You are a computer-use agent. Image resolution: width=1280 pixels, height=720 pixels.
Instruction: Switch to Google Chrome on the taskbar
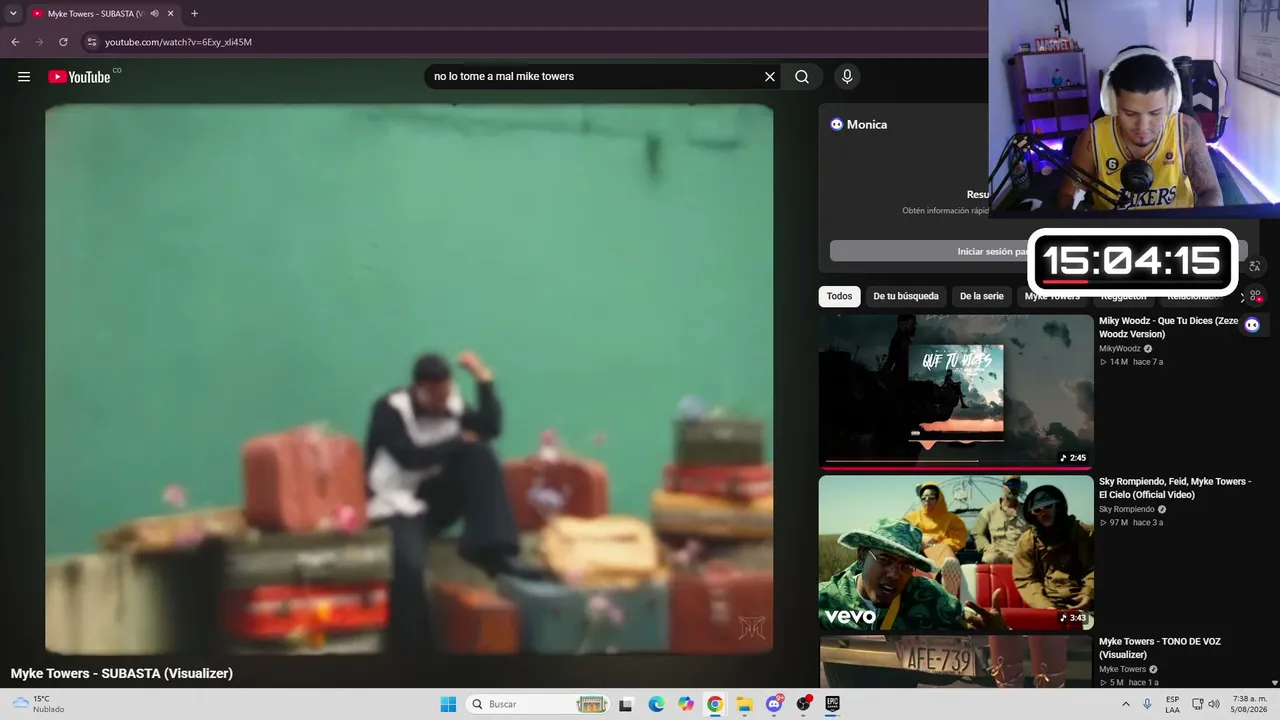pyautogui.click(x=715, y=704)
